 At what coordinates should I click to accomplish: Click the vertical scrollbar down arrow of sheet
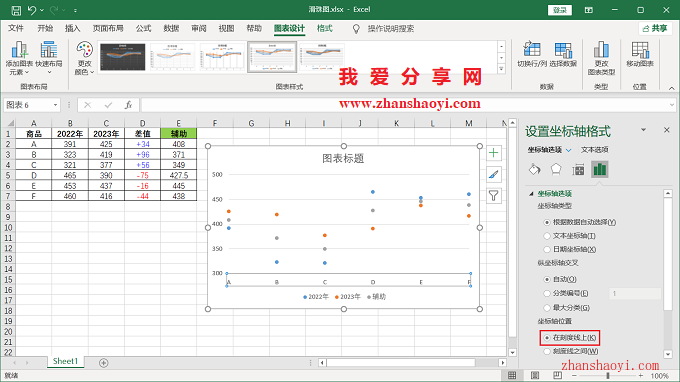[x=512, y=353]
